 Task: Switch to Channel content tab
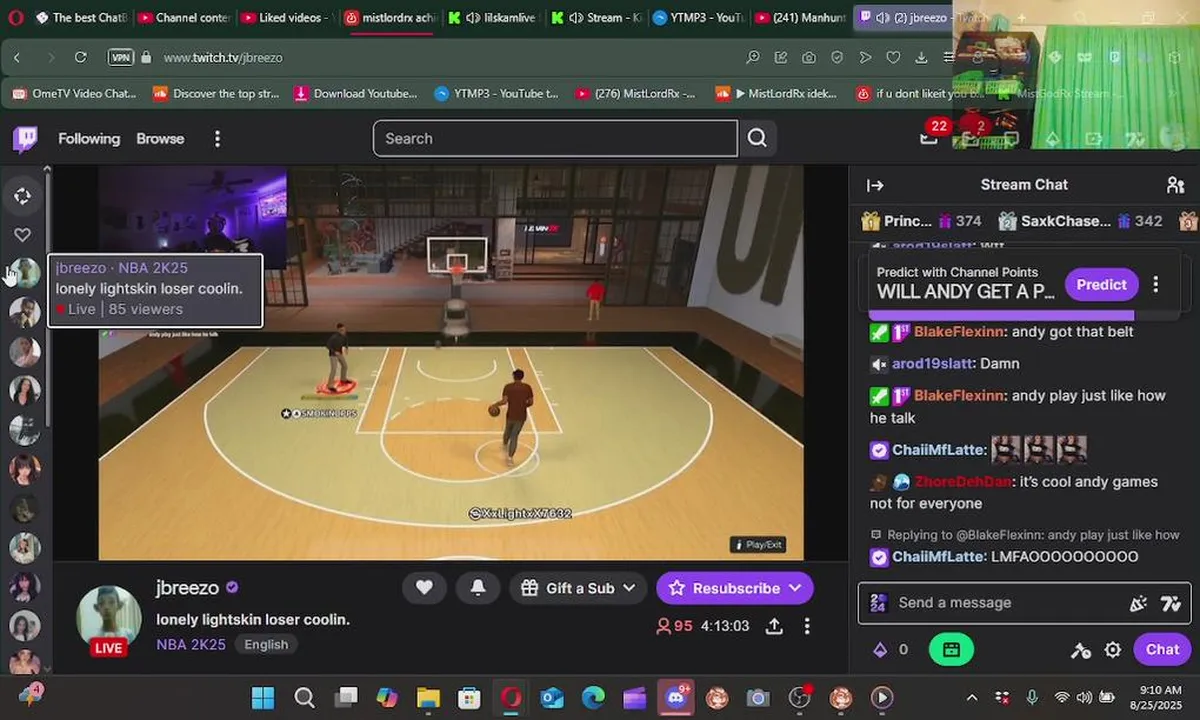183,18
